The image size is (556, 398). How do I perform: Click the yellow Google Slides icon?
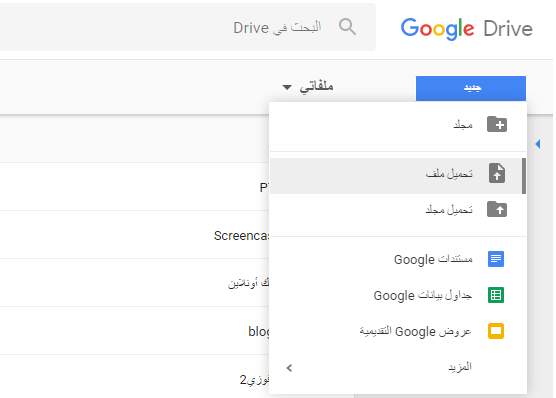click(496, 331)
